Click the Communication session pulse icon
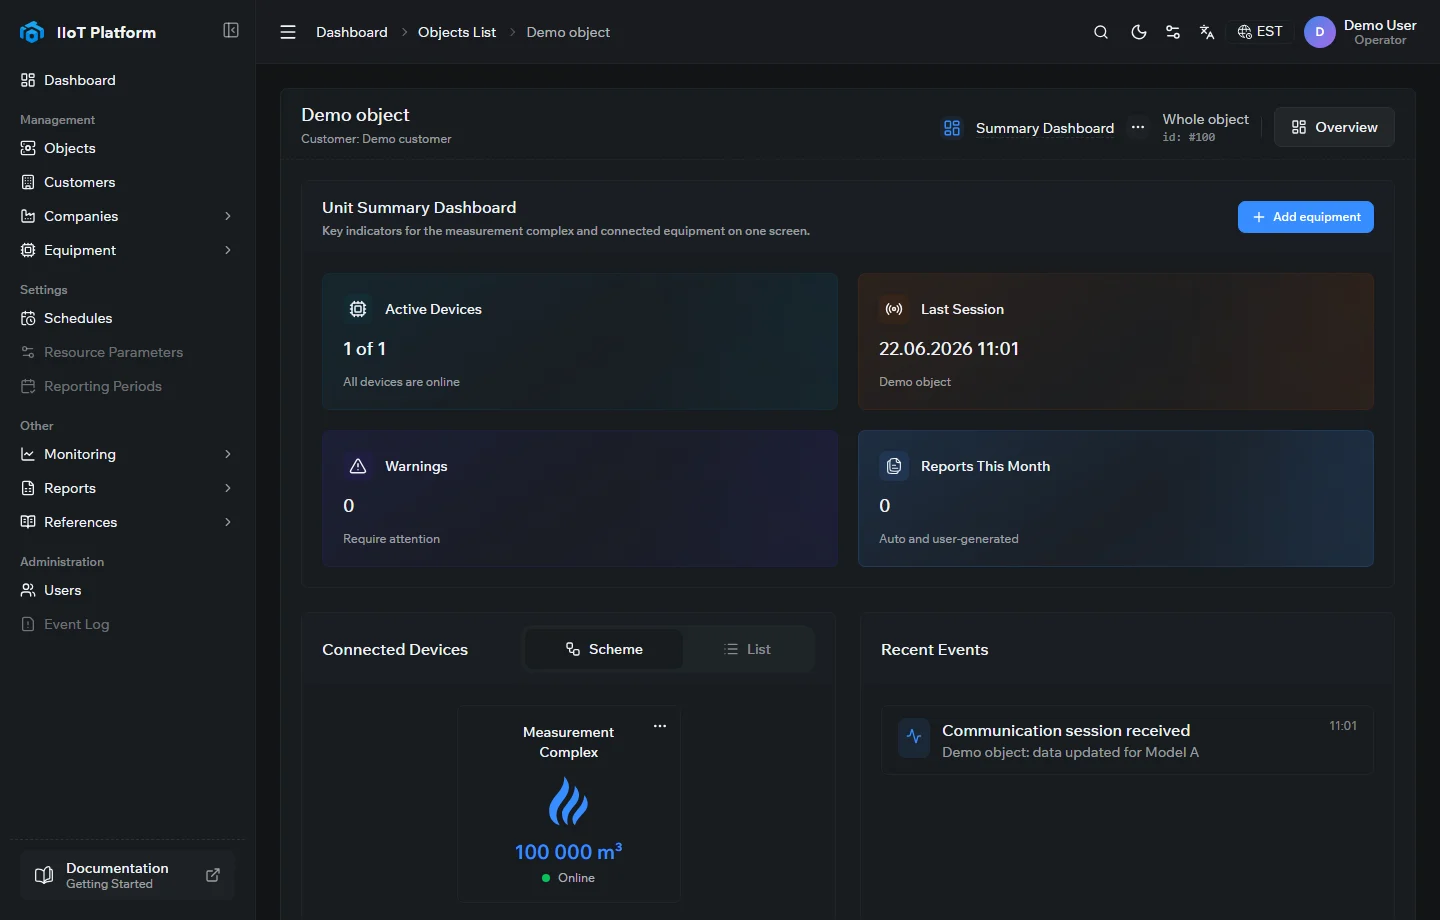The image size is (1440, 920). [914, 737]
